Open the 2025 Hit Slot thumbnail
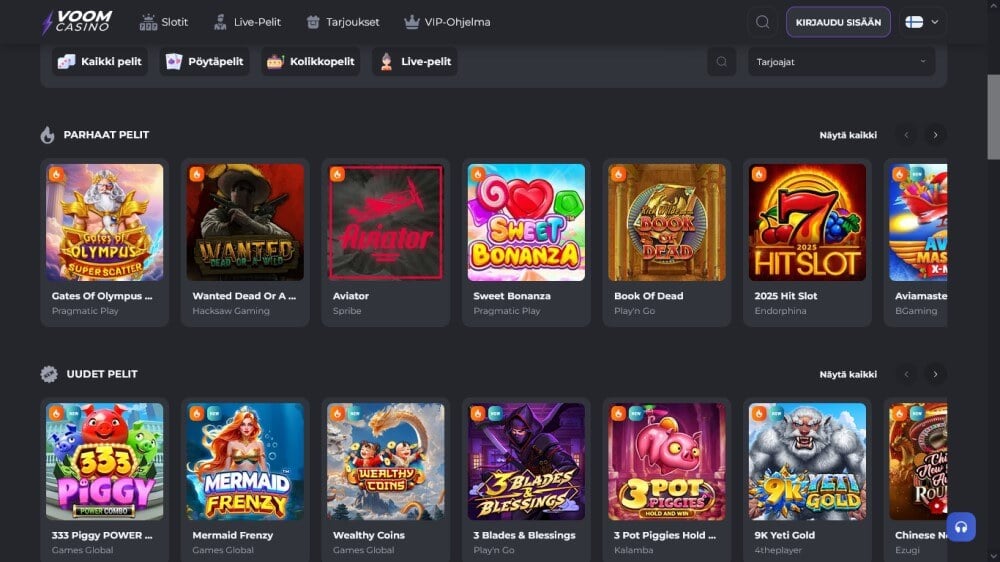 point(807,222)
